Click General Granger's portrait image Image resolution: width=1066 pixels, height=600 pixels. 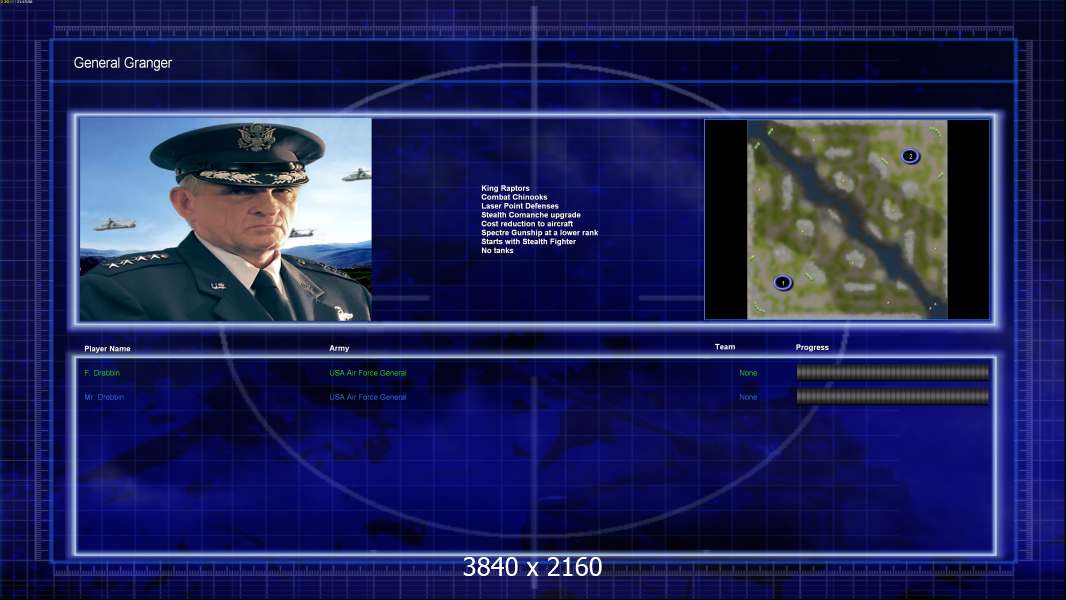(x=225, y=219)
